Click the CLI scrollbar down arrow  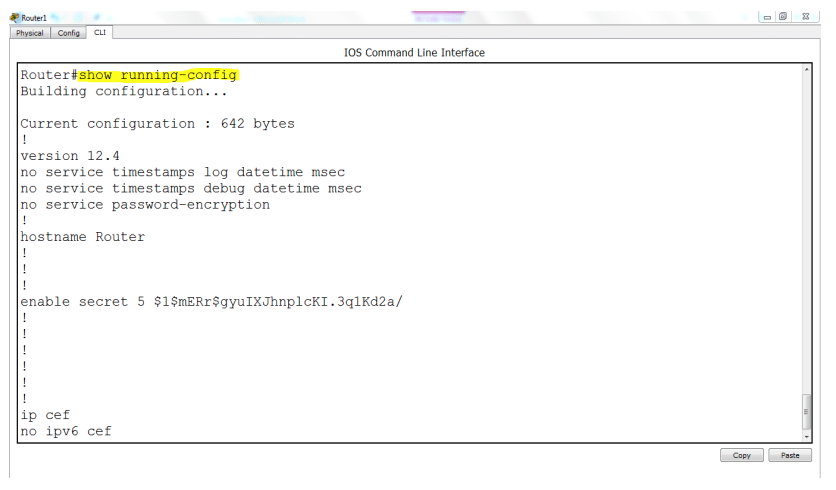807,437
